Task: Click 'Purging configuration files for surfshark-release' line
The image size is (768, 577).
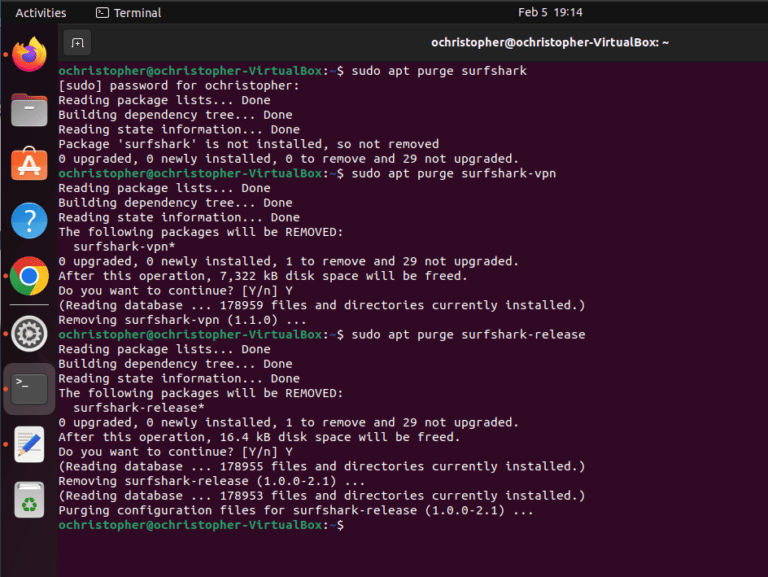Action: pos(296,510)
